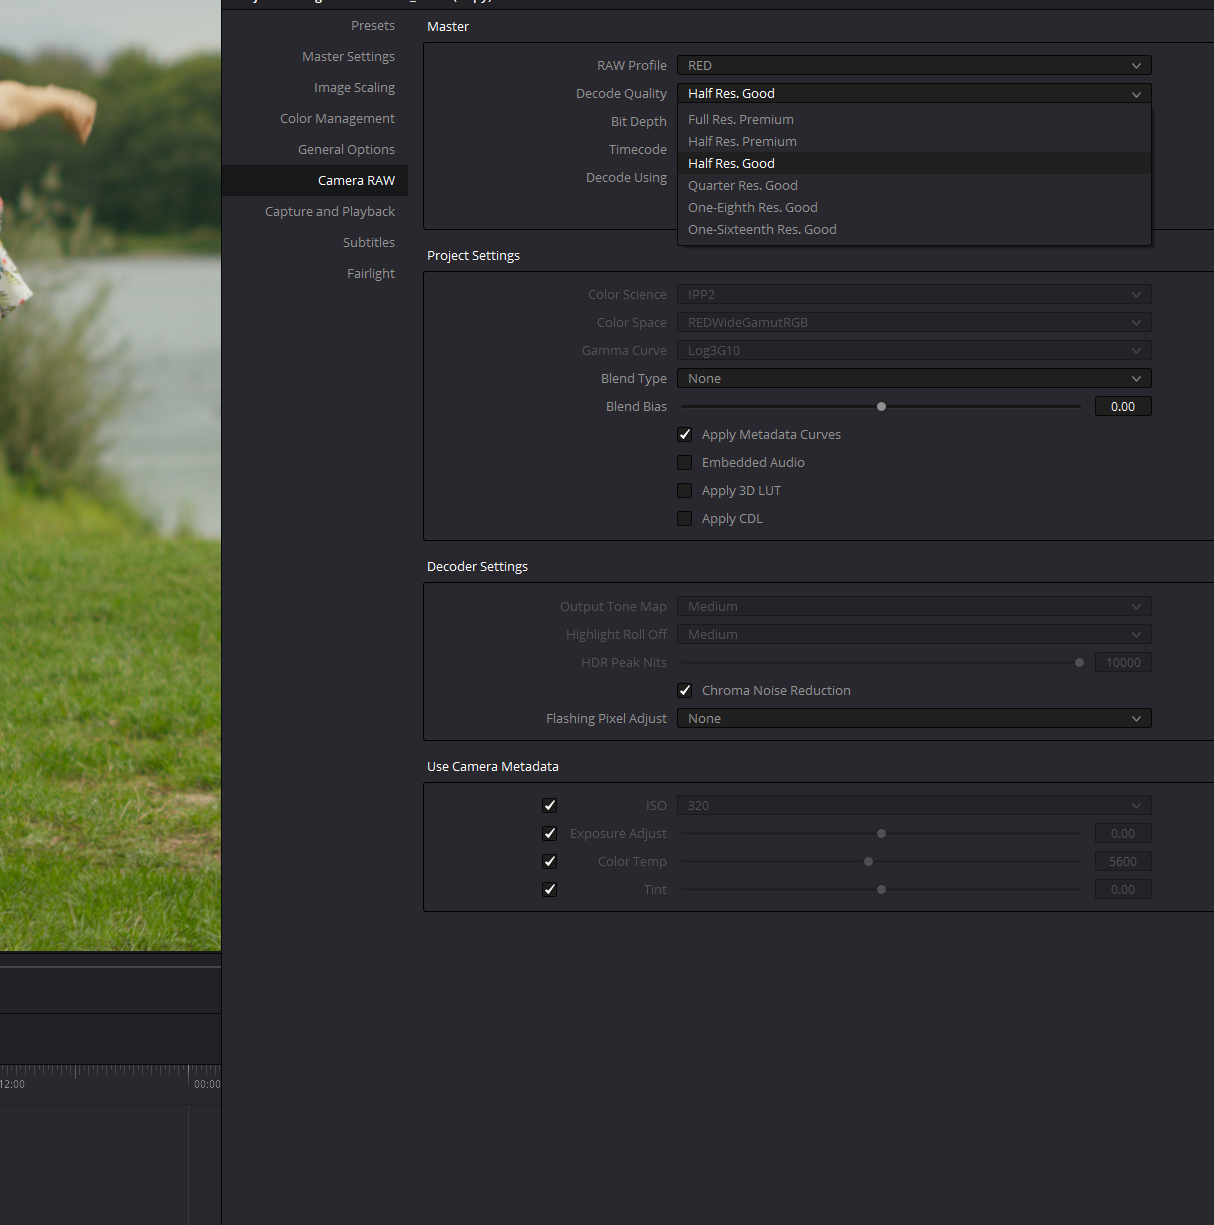This screenshot has height=1225, width=1214.
Task: Choose Full Res. Premium decode quality
Action: 914,119
